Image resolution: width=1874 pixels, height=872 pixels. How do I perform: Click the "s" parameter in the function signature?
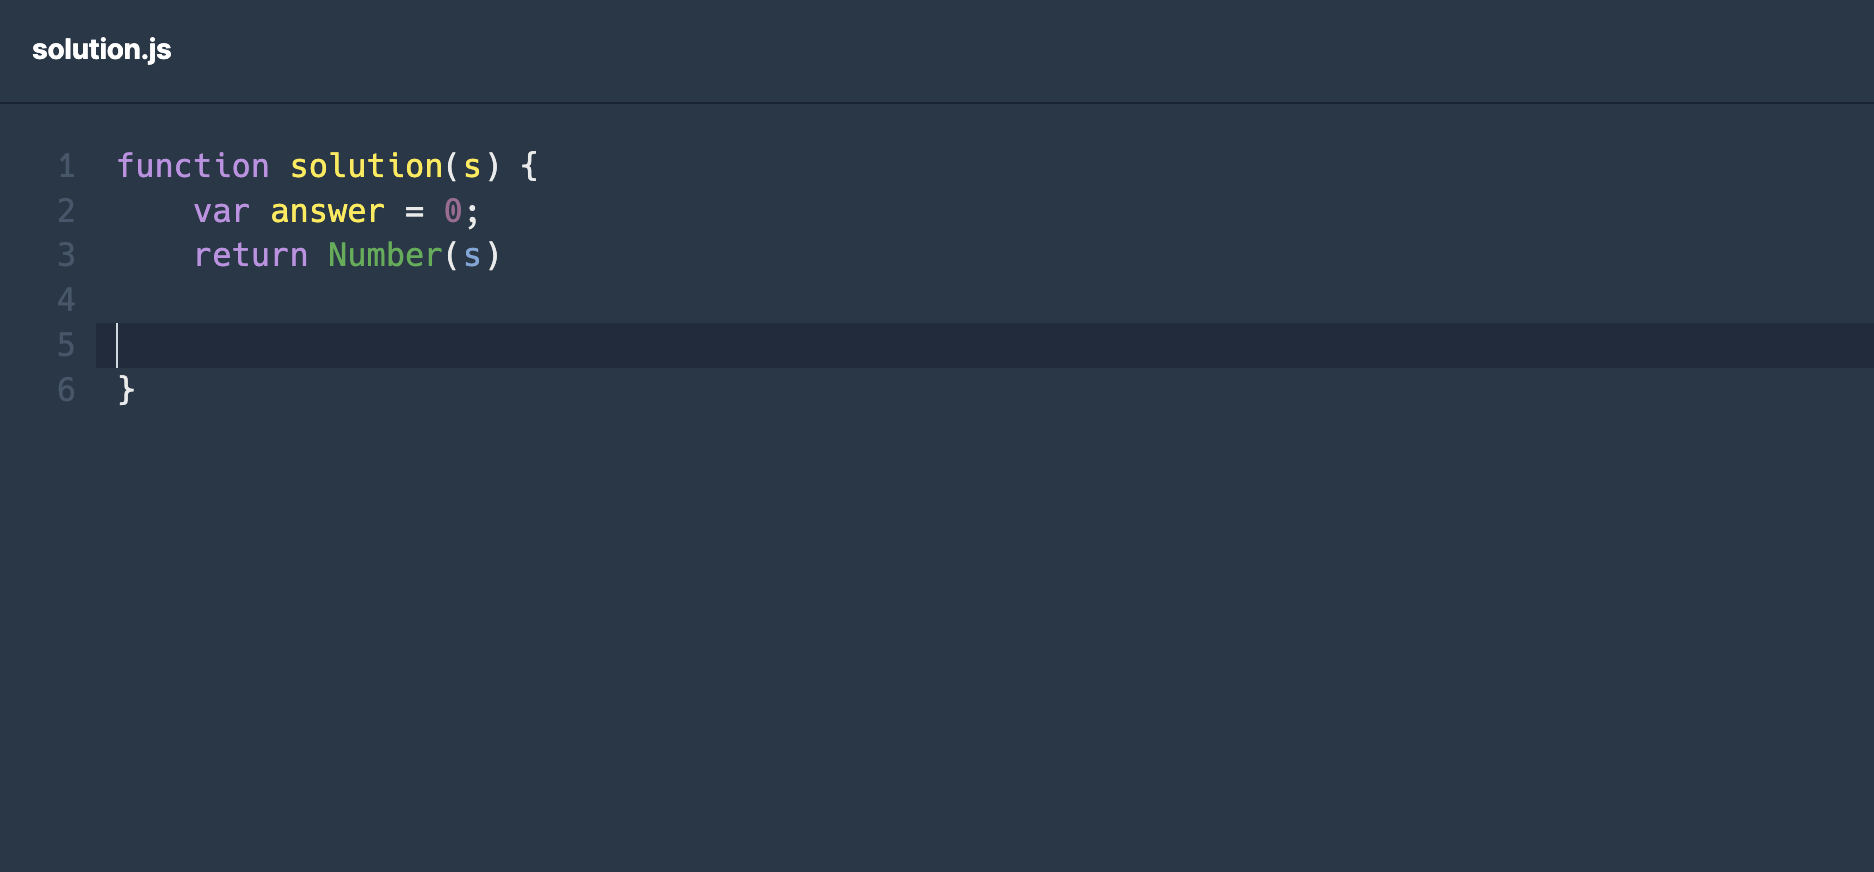472,166
